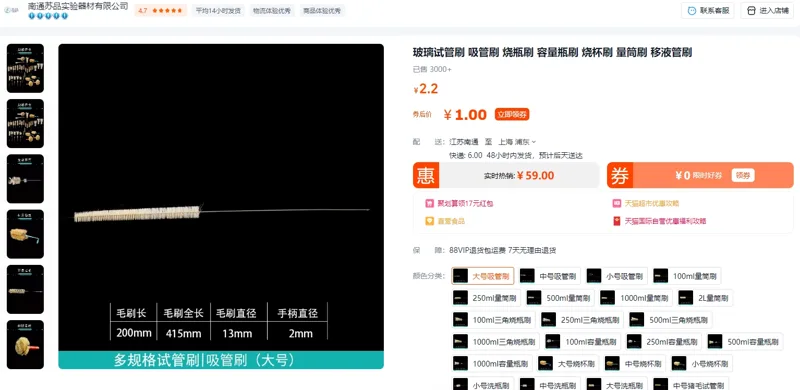Viewport: 800px width, 390px height.
Task: Select the 250ml容量瓶刷 variant
Action: [x=664, y=342]
